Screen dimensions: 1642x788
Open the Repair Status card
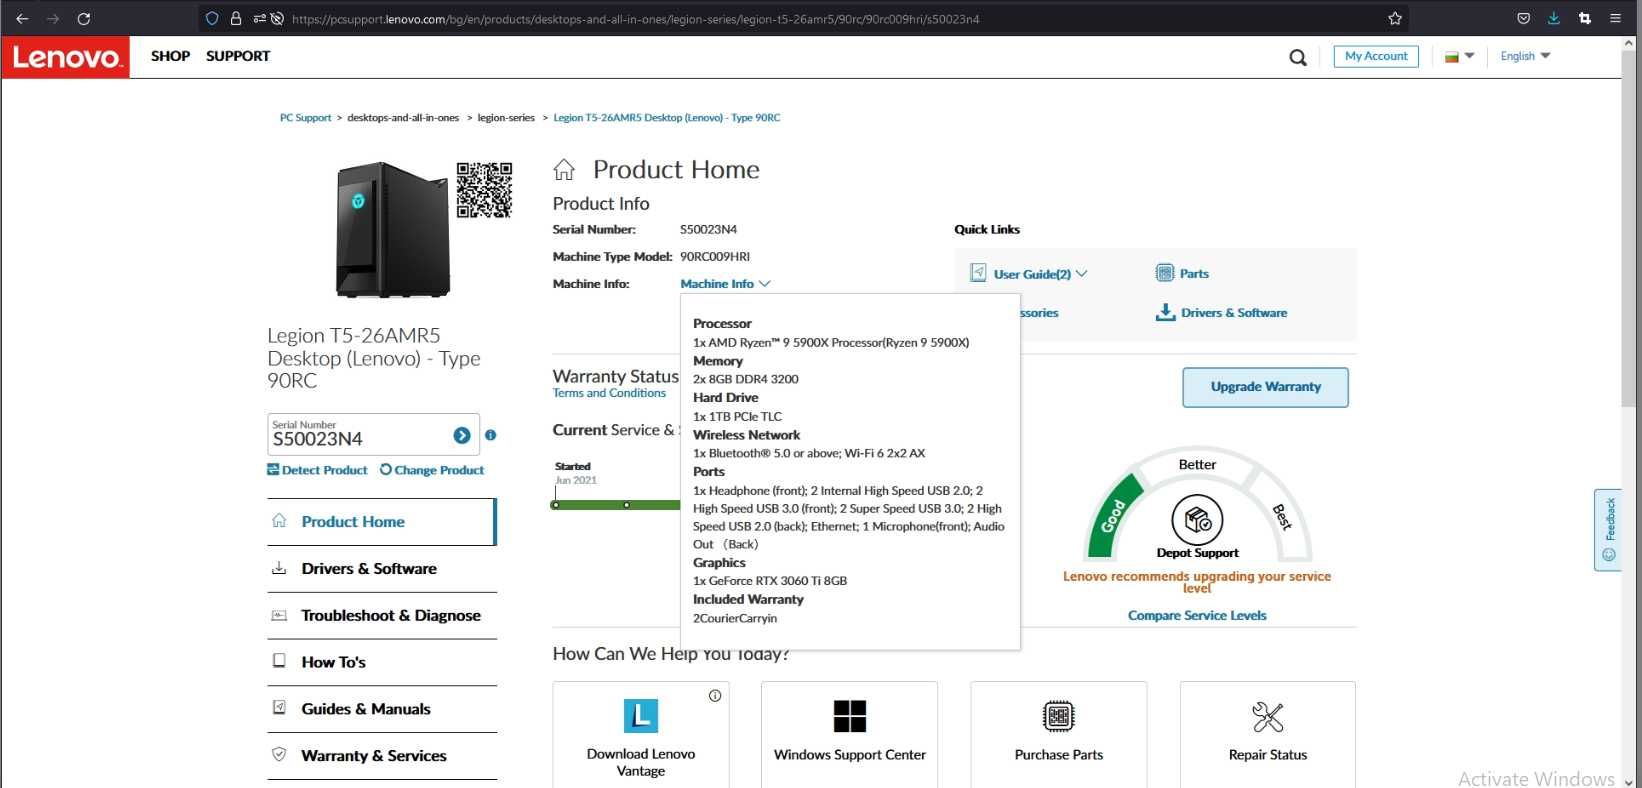pos(1268,735)
